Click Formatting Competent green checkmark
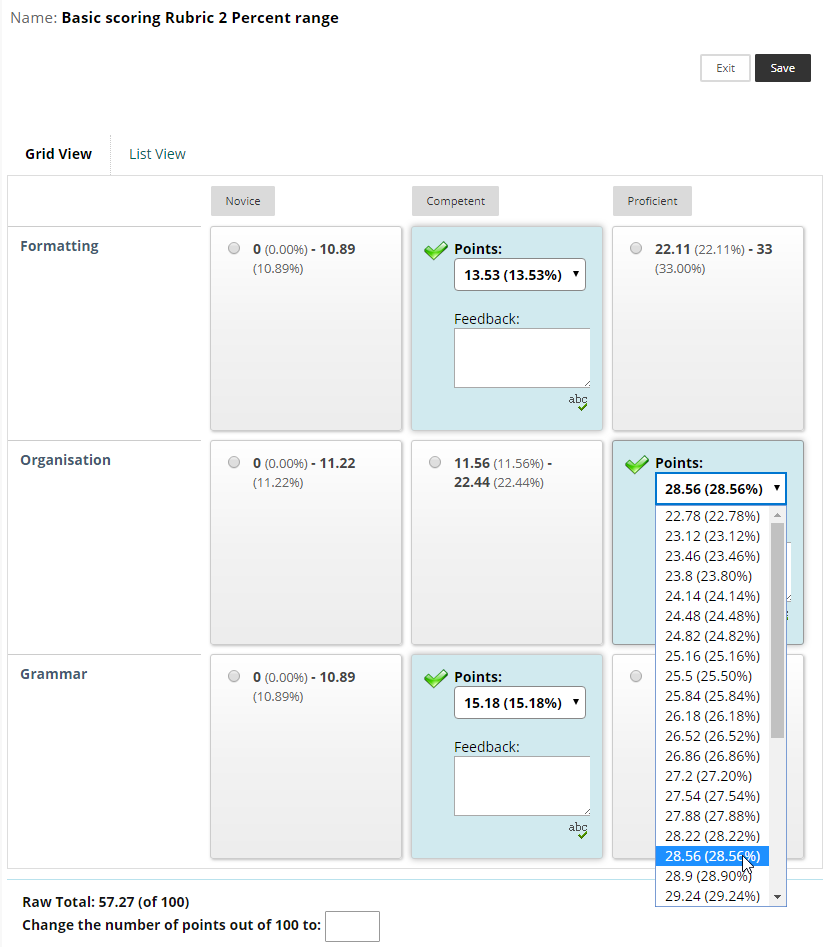This screenshot has width=828, height=947. (x=435, y=250)
